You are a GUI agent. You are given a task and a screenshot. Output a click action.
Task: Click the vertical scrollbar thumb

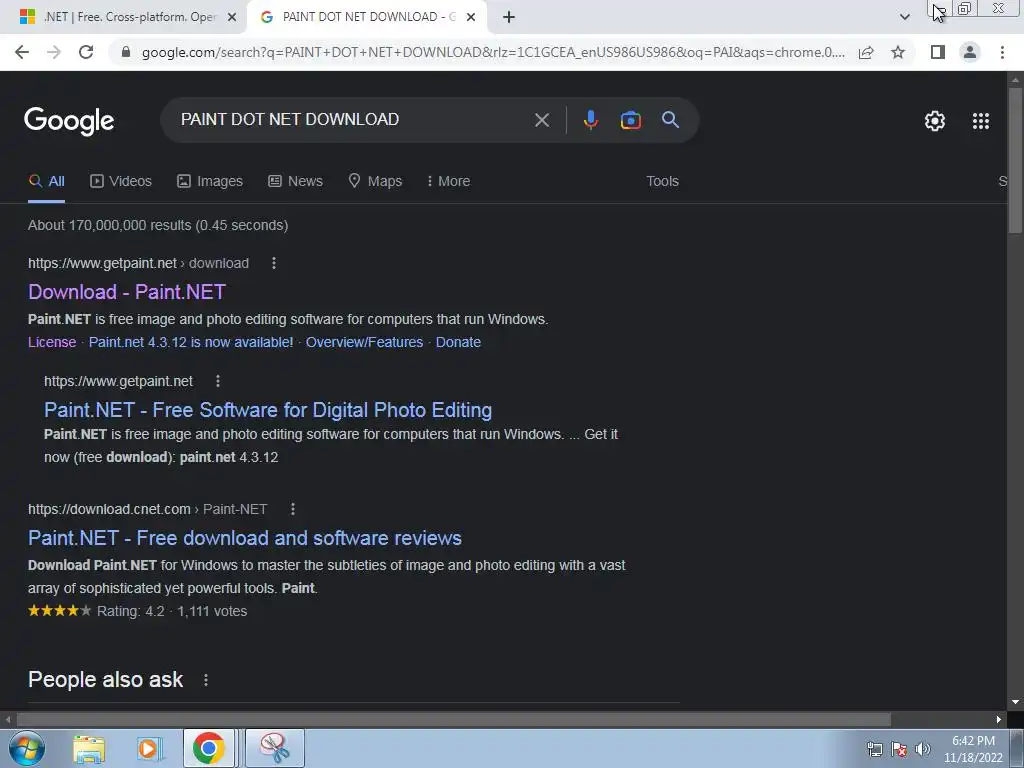(x=1014, y=160)
